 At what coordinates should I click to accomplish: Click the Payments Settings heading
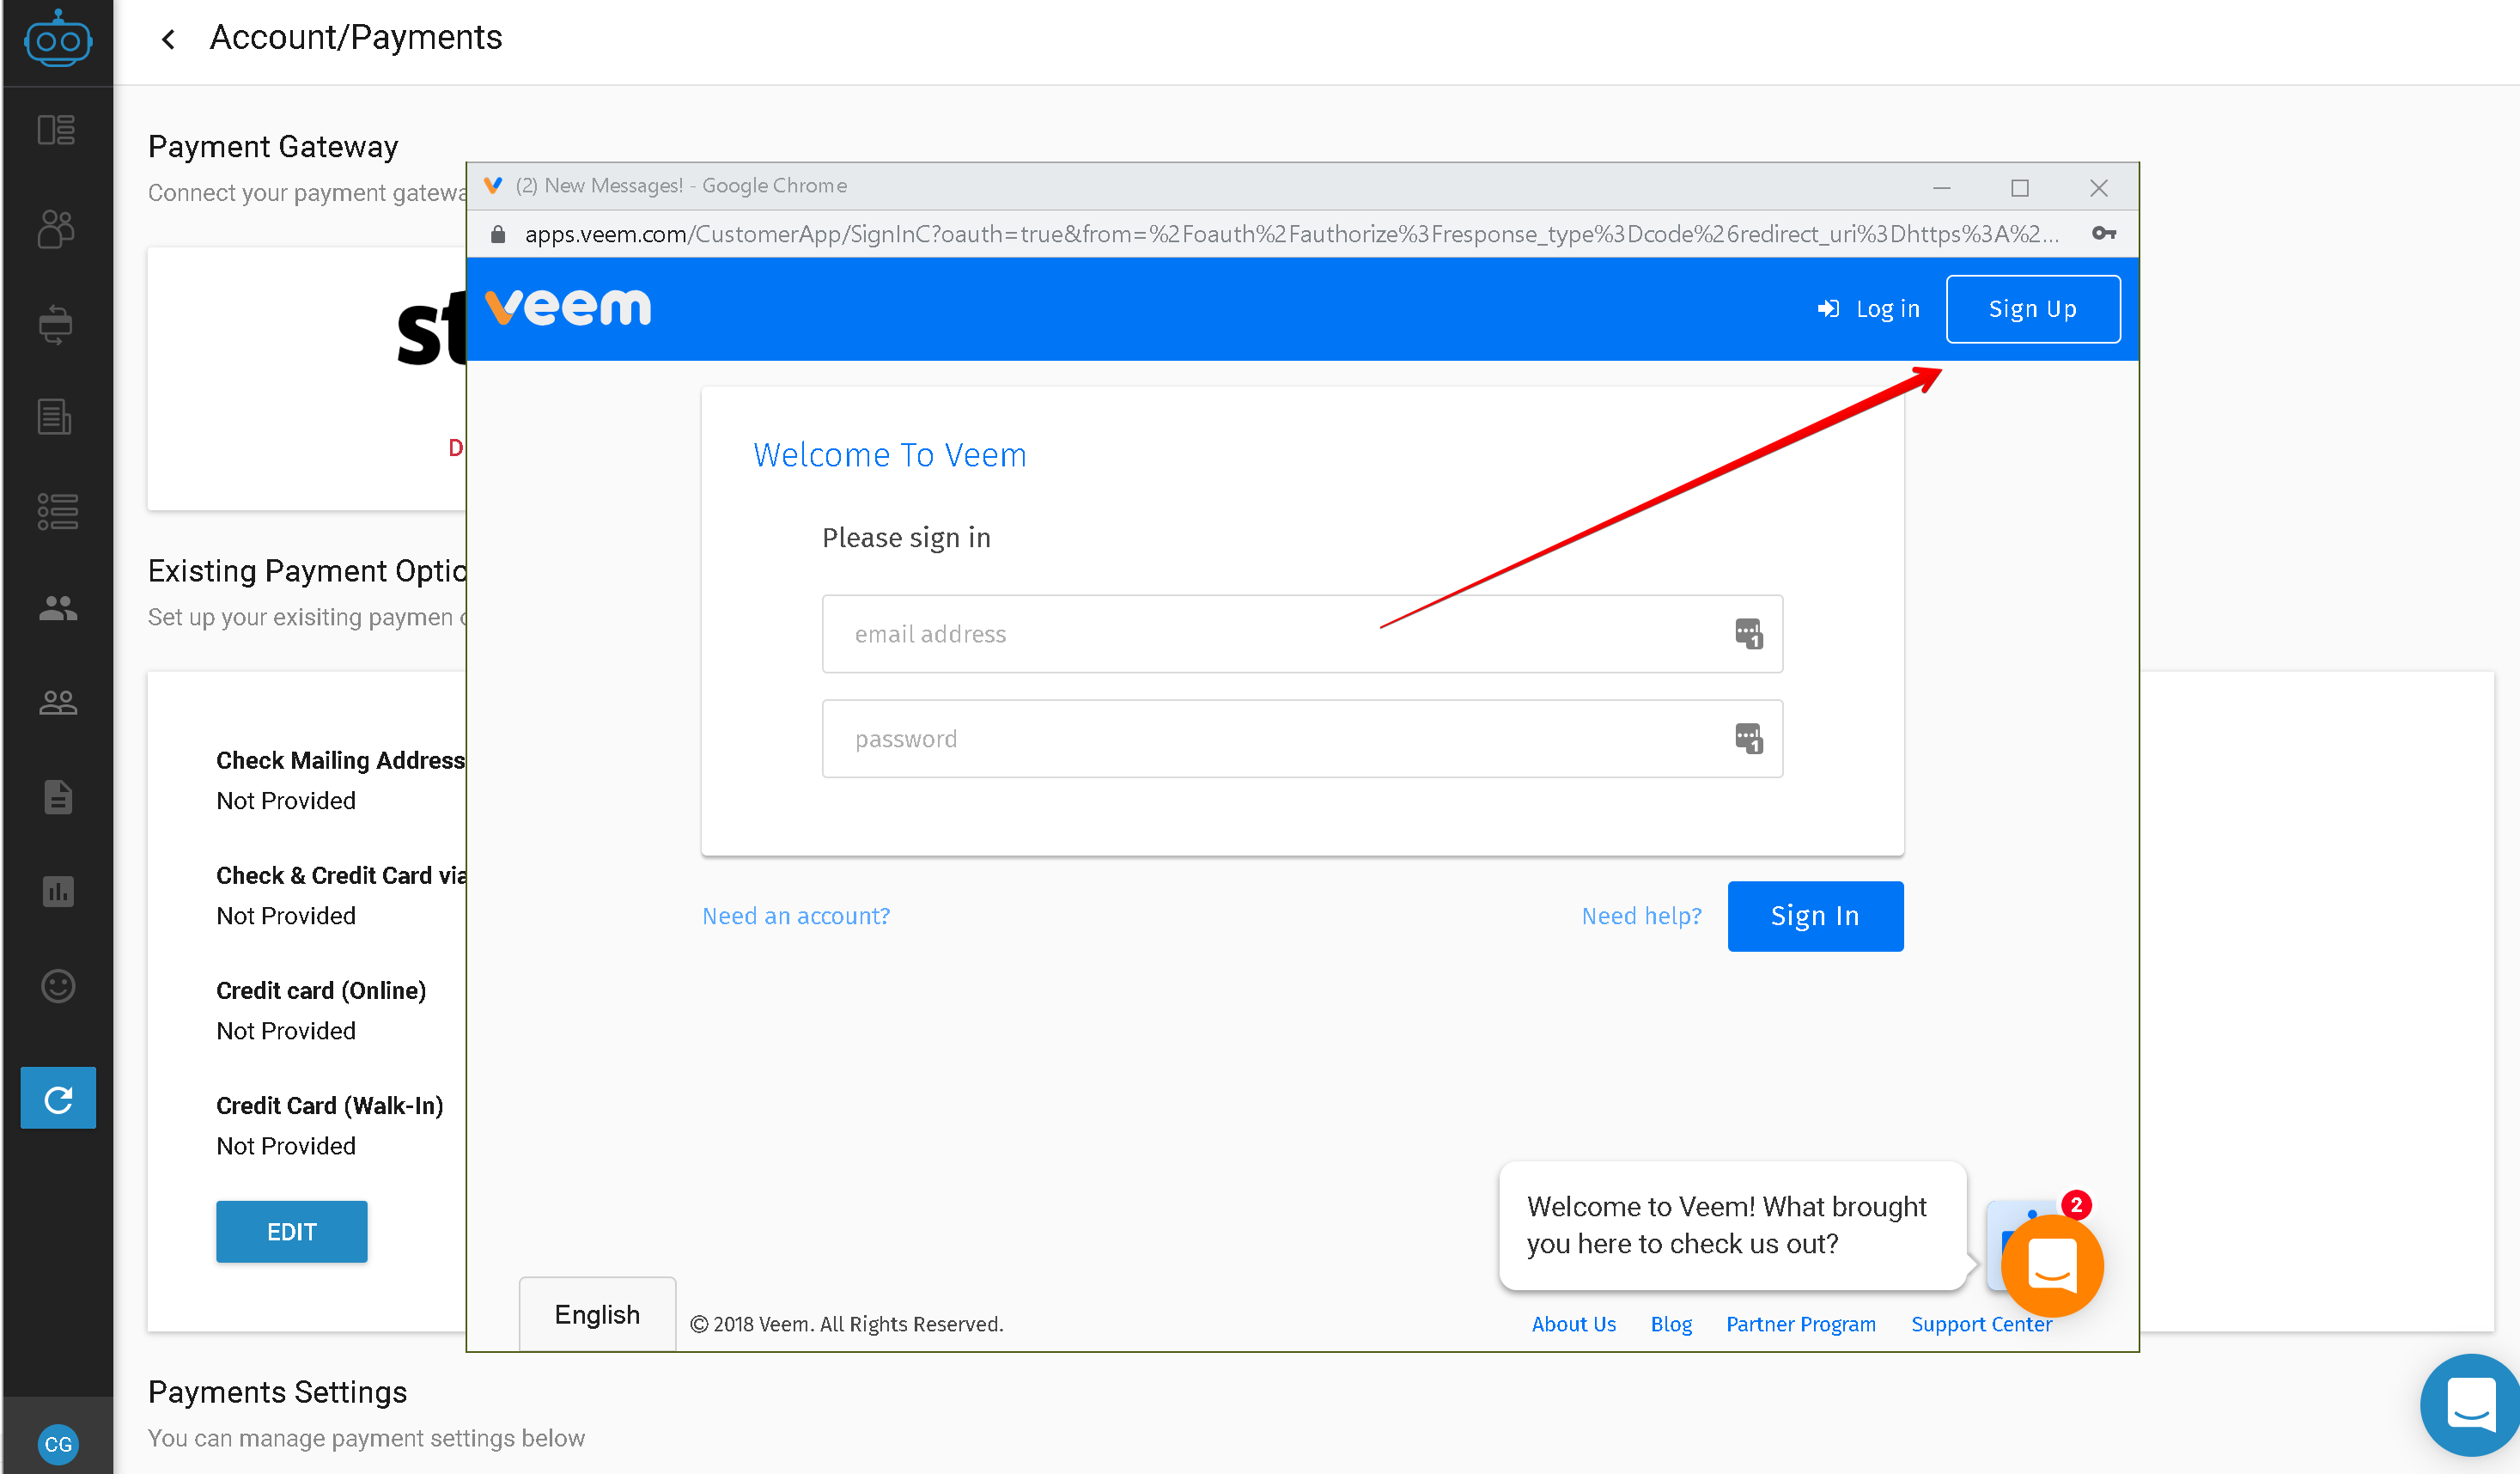point(277,1392)
